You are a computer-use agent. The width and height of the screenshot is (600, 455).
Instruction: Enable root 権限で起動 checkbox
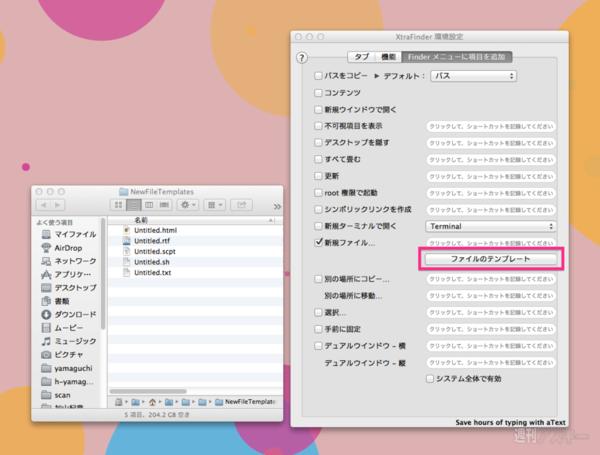[x=318, y=192]
